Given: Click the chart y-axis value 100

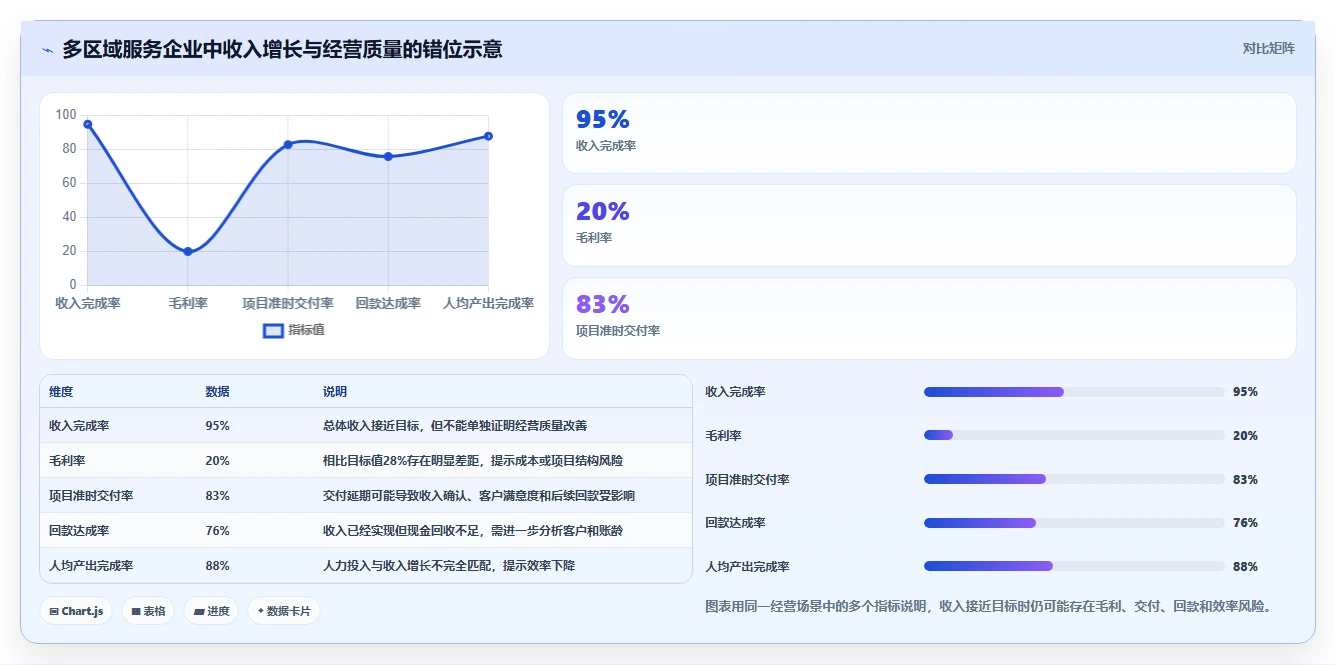Looking at the screenshot, I should click(x=66, y=115).
